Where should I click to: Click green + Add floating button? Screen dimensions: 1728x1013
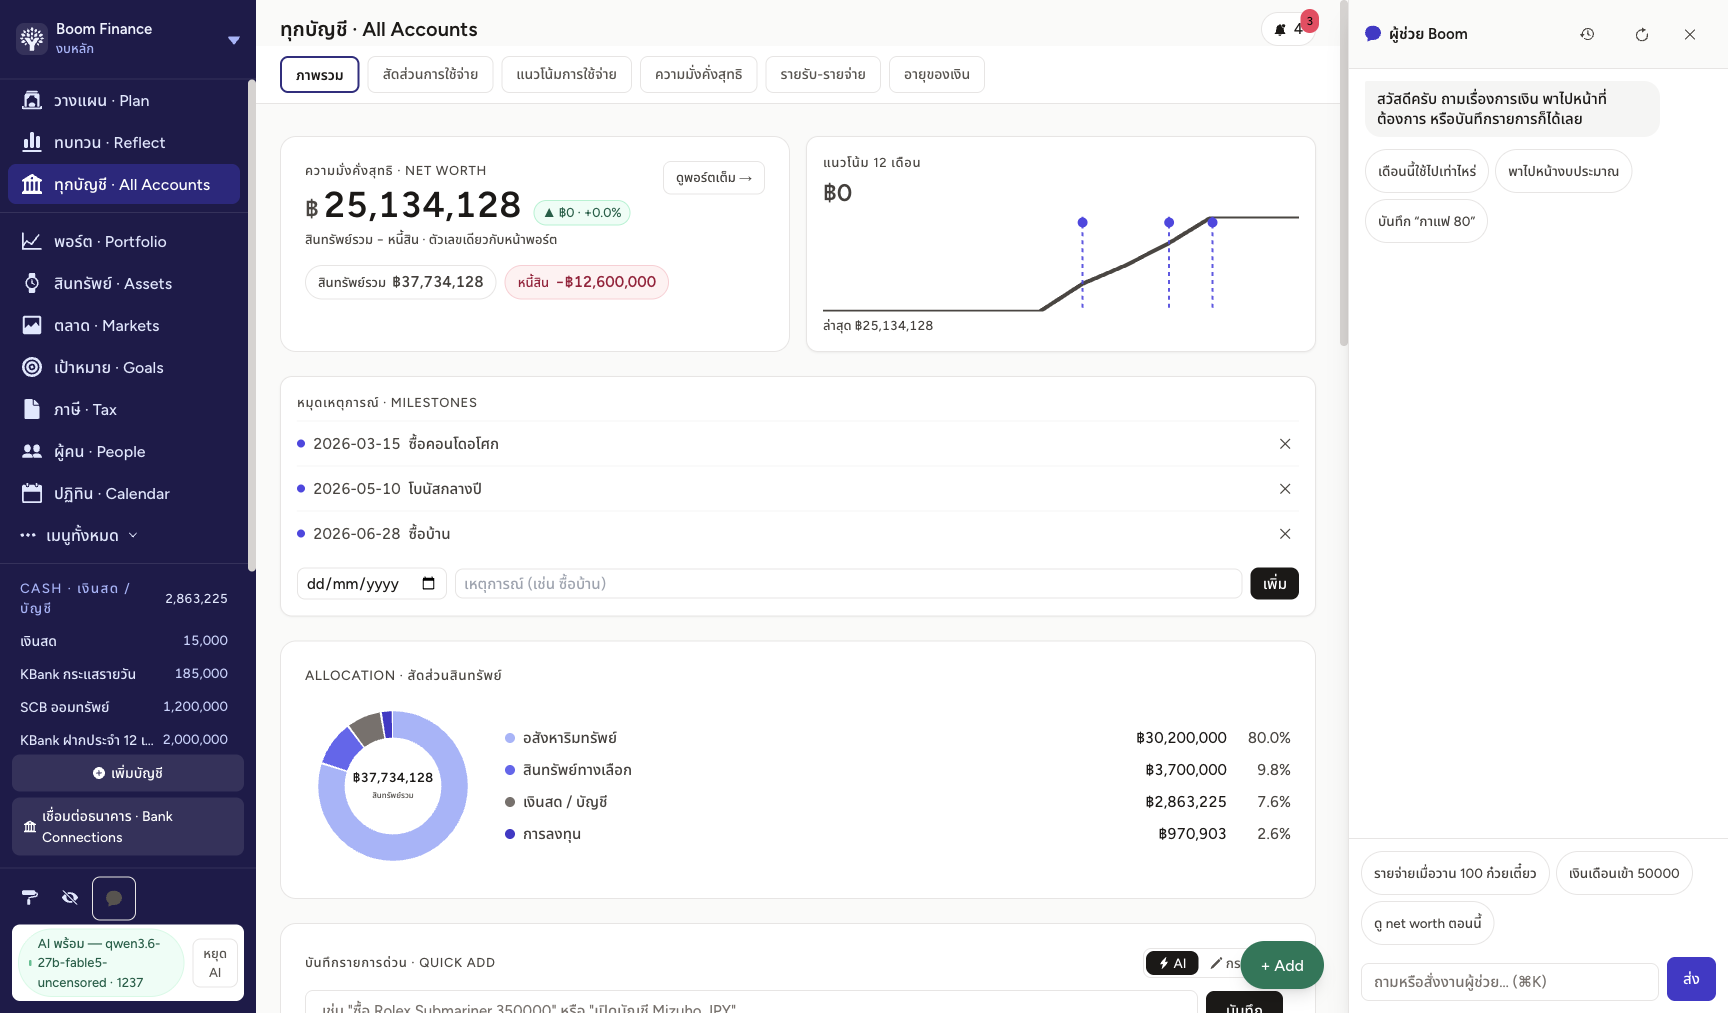click(1282, 965)
